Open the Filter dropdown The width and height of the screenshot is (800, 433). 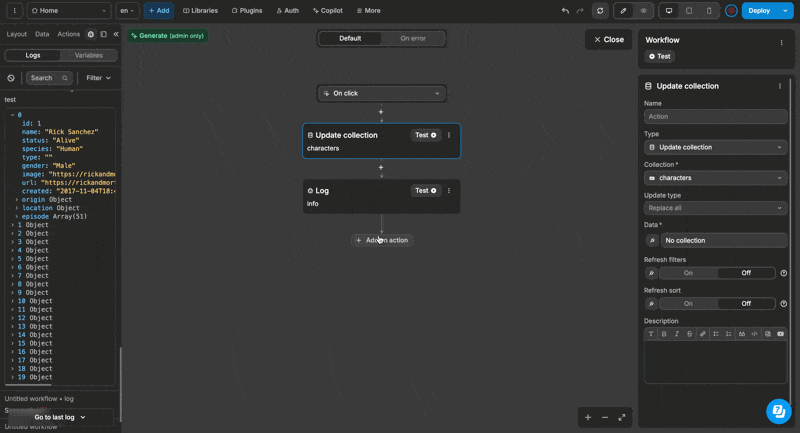[98, 78]
